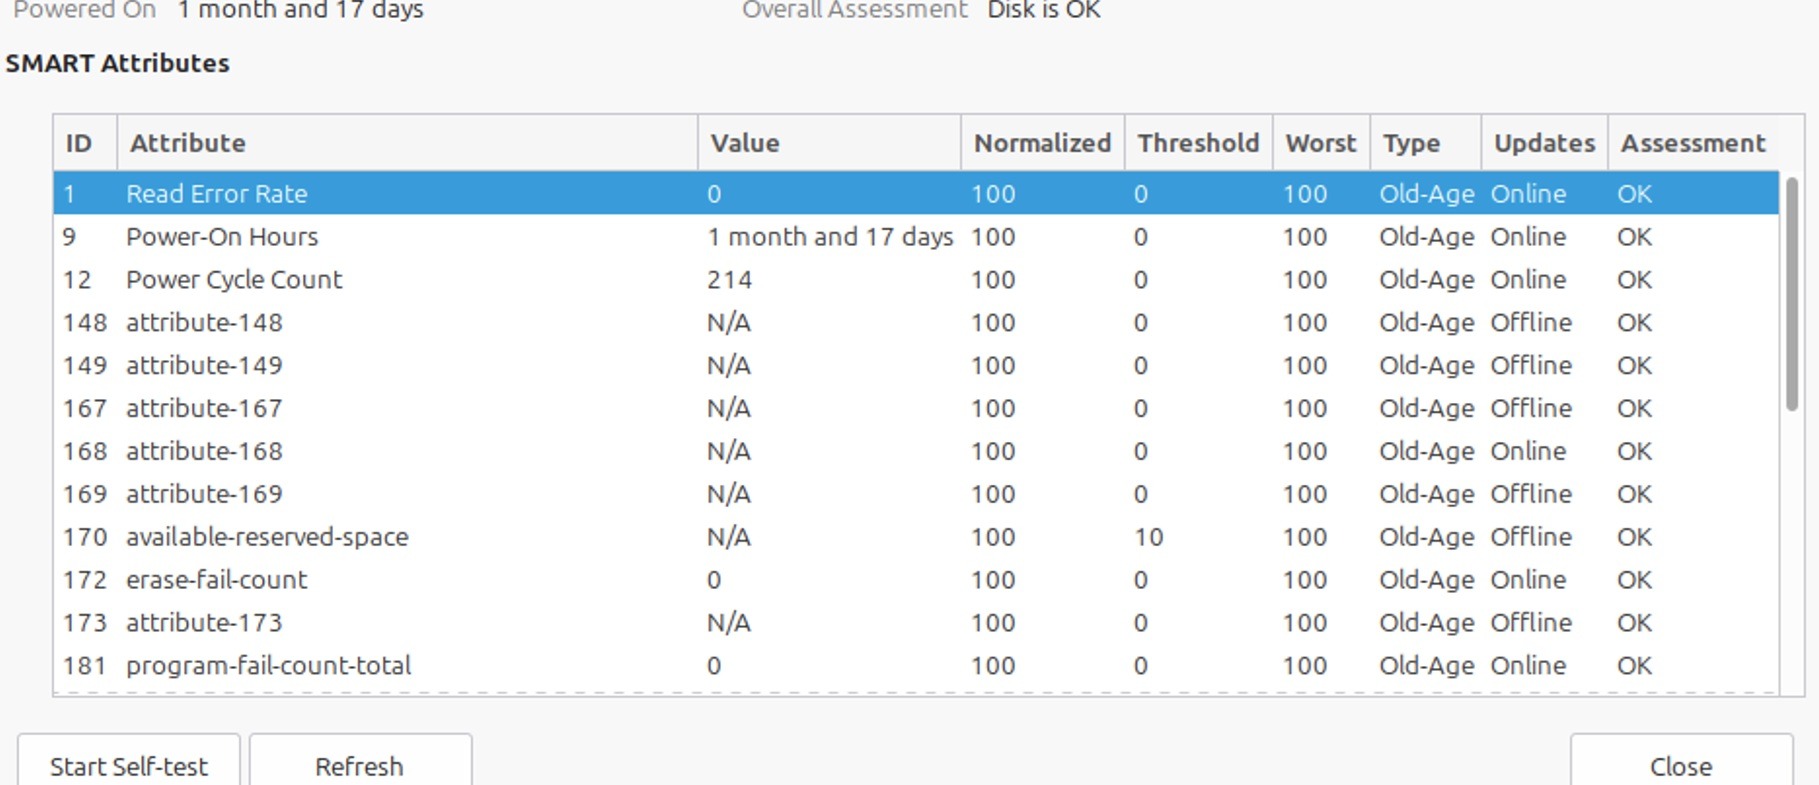Select the Power-On Hours row

click(x=222, y=237)
